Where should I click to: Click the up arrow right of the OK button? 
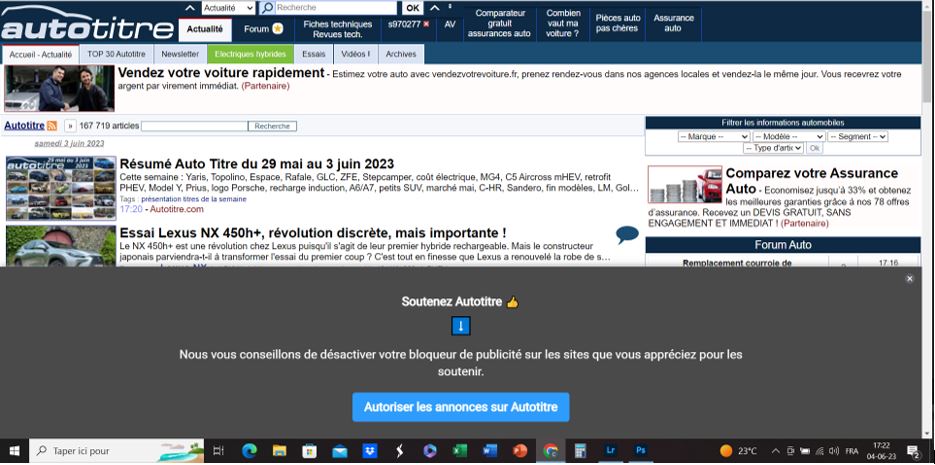point(435,8)
